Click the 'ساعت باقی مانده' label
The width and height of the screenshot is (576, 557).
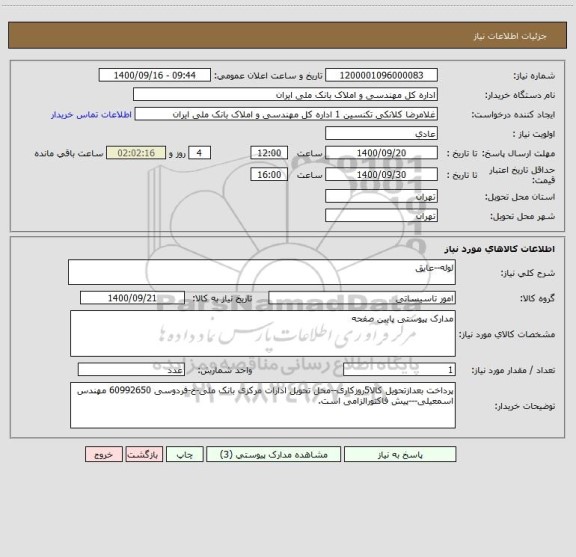tap(69, 153)
